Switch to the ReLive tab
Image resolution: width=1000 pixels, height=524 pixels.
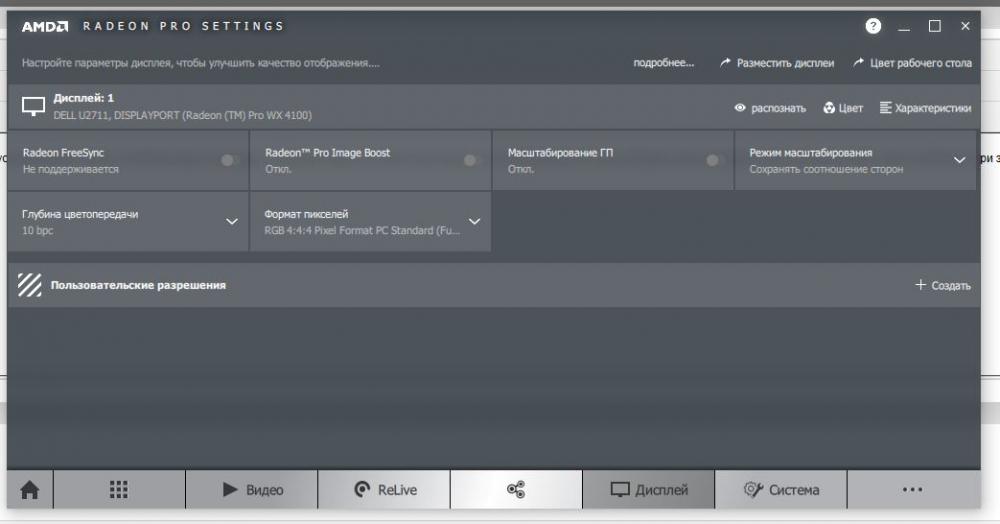(384, 490)
